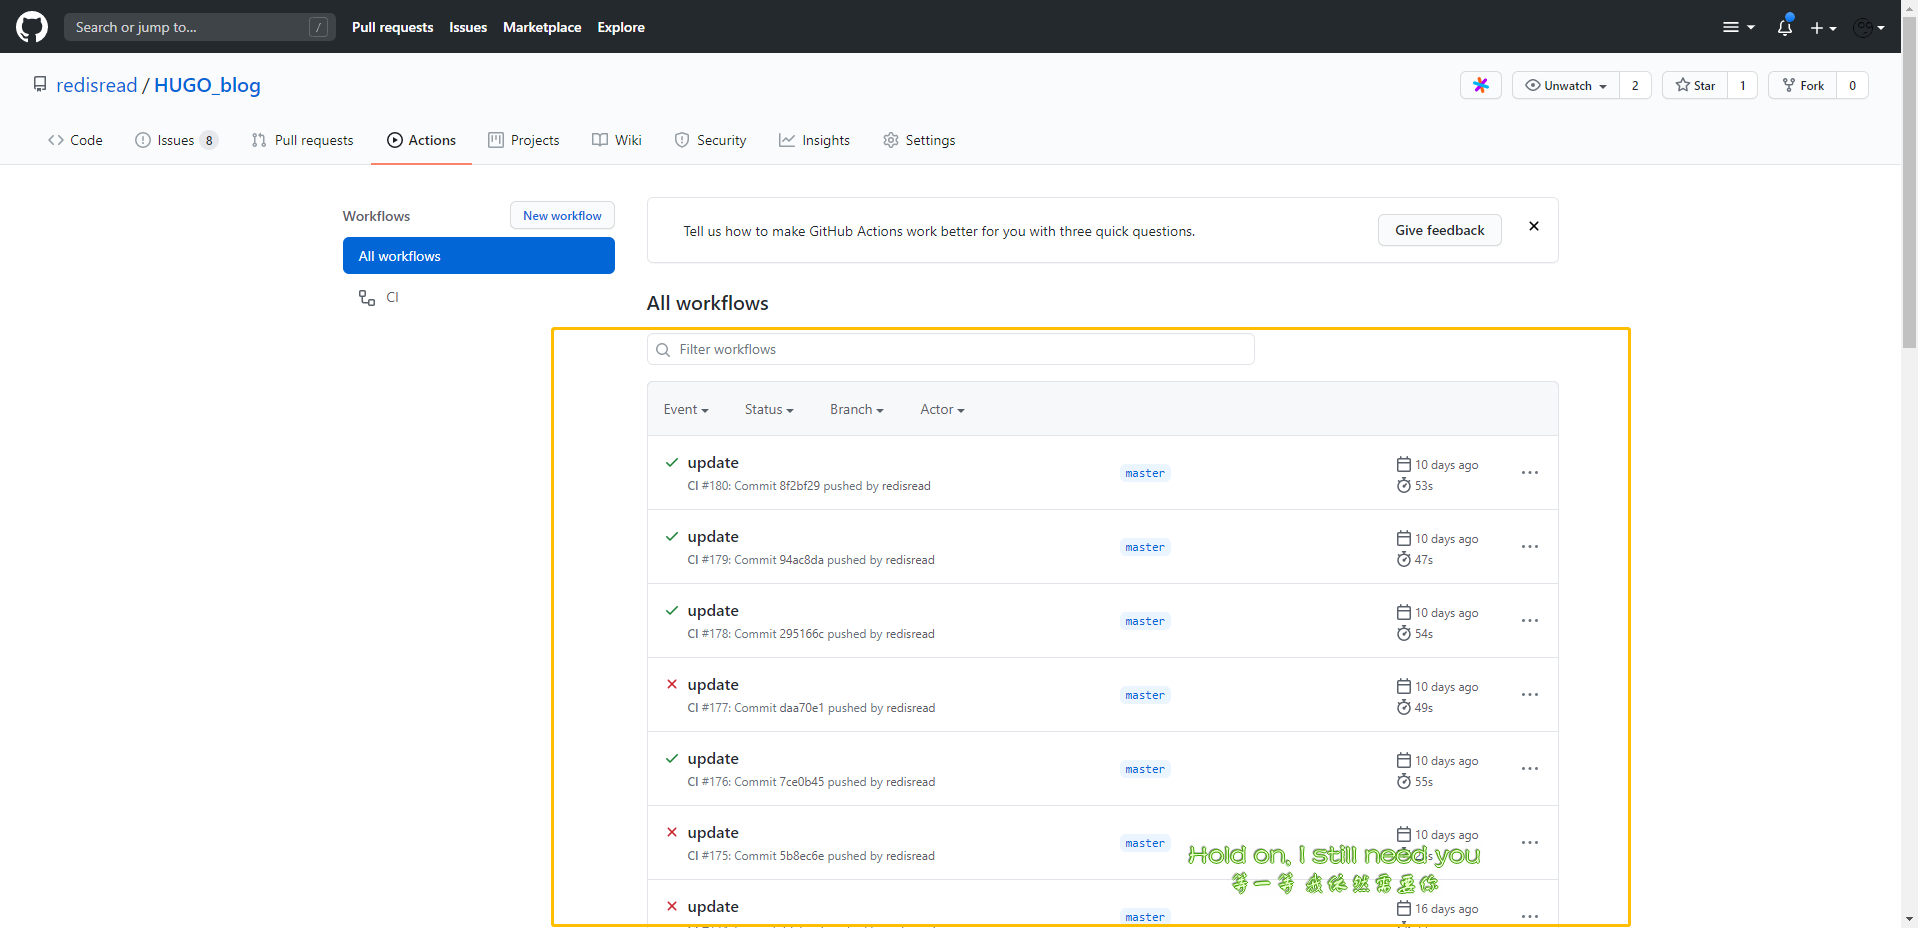The width and height of the screenshot is (1918, 928).
Task: Expand the Branch filter dropdown
Action: [857, 409]
